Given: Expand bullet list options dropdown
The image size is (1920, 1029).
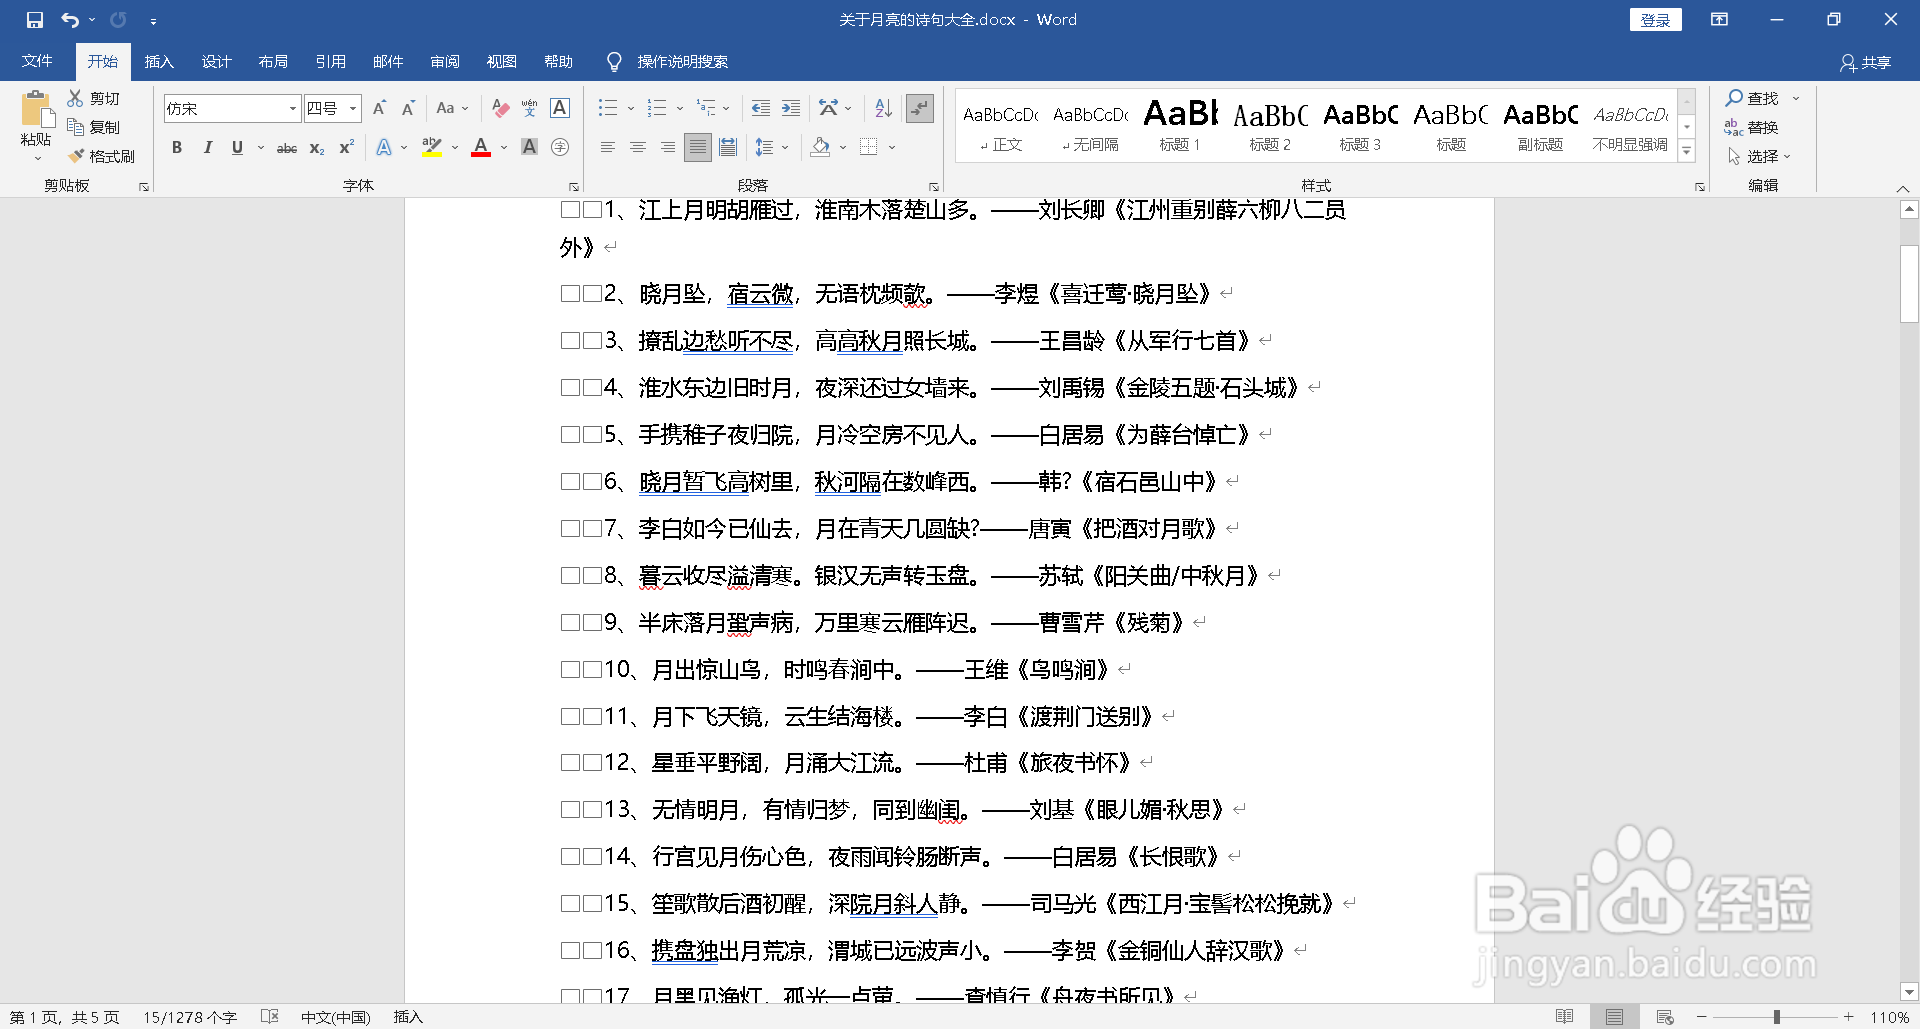Looking at the screenshot, I should pyautogui.click(x=631, y=108).
